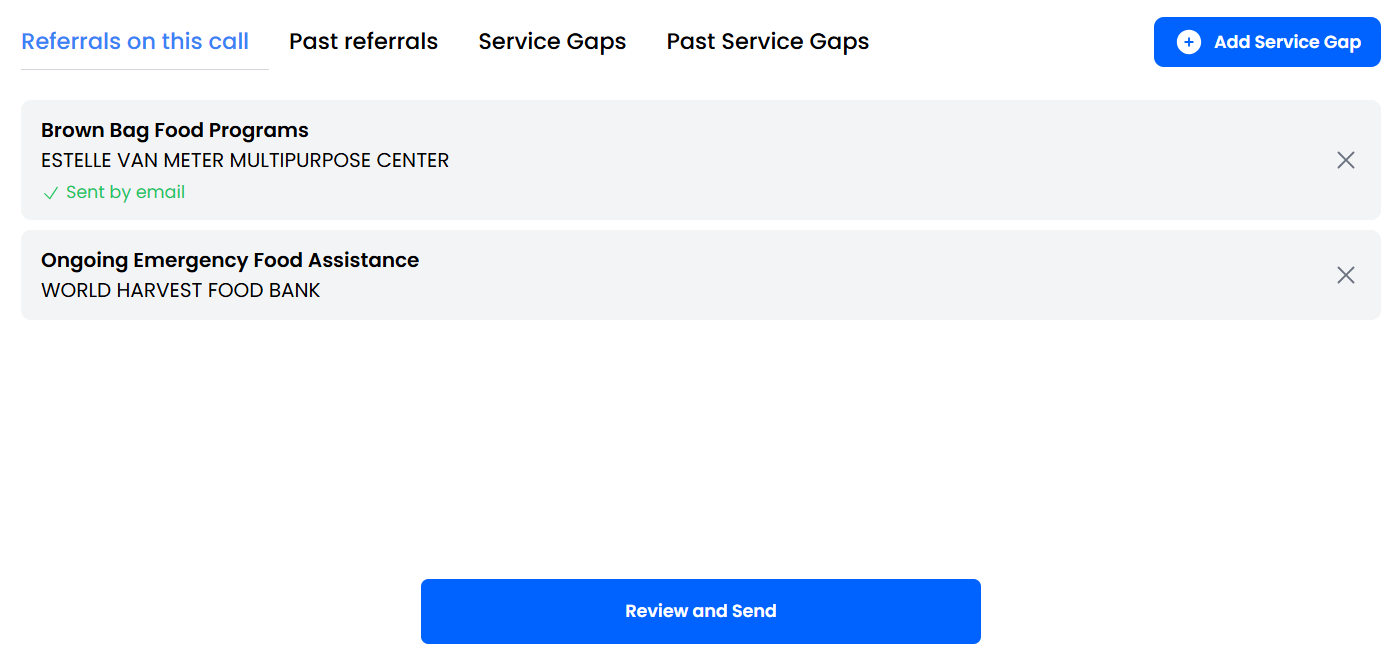Screen dimensions: 1400x660
Task: Click the Brown Bag Food Programs title
Action: (x=175, y=130)
